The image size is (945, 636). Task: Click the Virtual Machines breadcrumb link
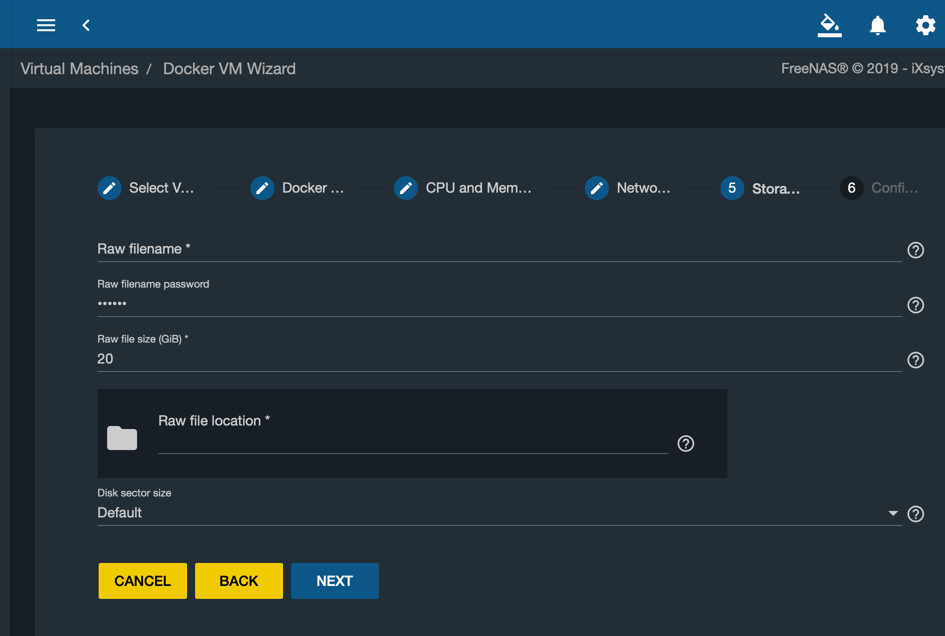pos(80,69)
